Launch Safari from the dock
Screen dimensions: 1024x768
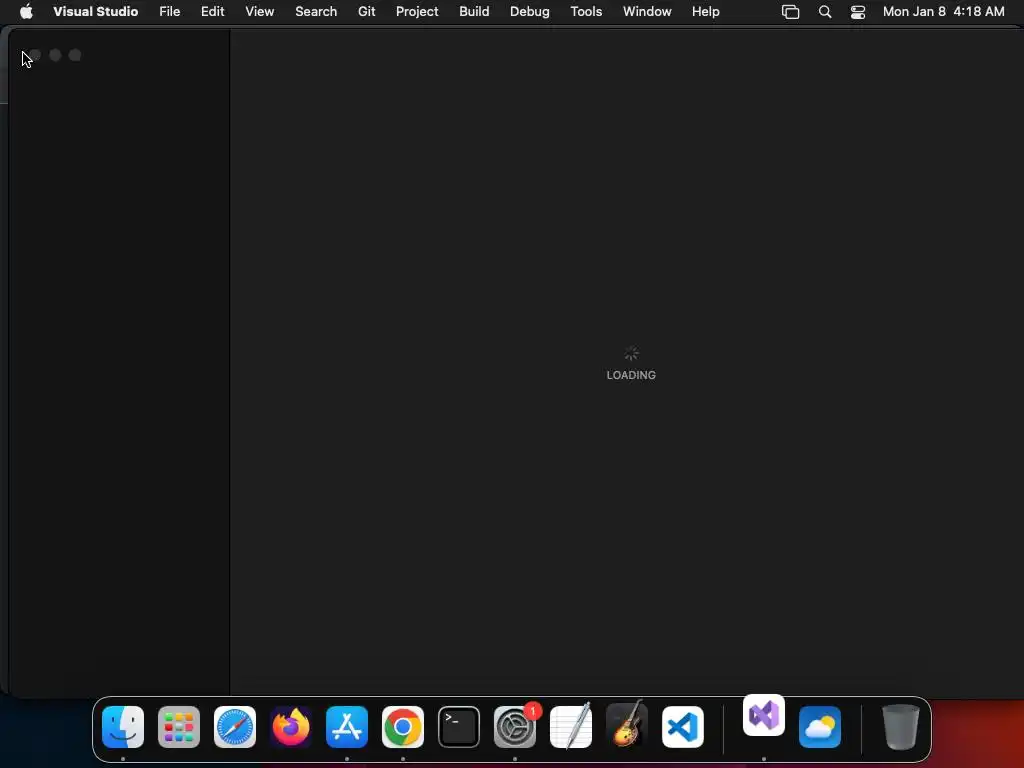235,727
